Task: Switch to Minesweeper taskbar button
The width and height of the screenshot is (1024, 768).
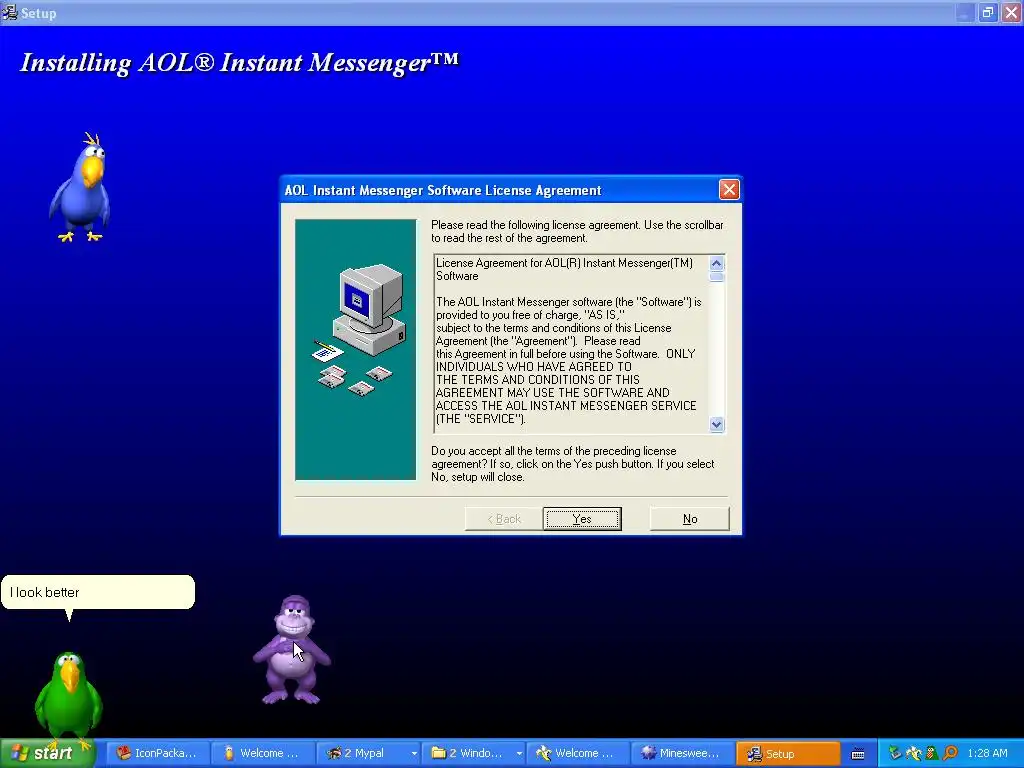Action: (x=683, y=753)
